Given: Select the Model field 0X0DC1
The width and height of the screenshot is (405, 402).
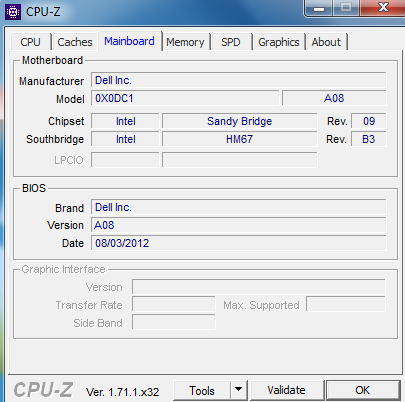Looking at the screenshot, I should click(185, 98).
